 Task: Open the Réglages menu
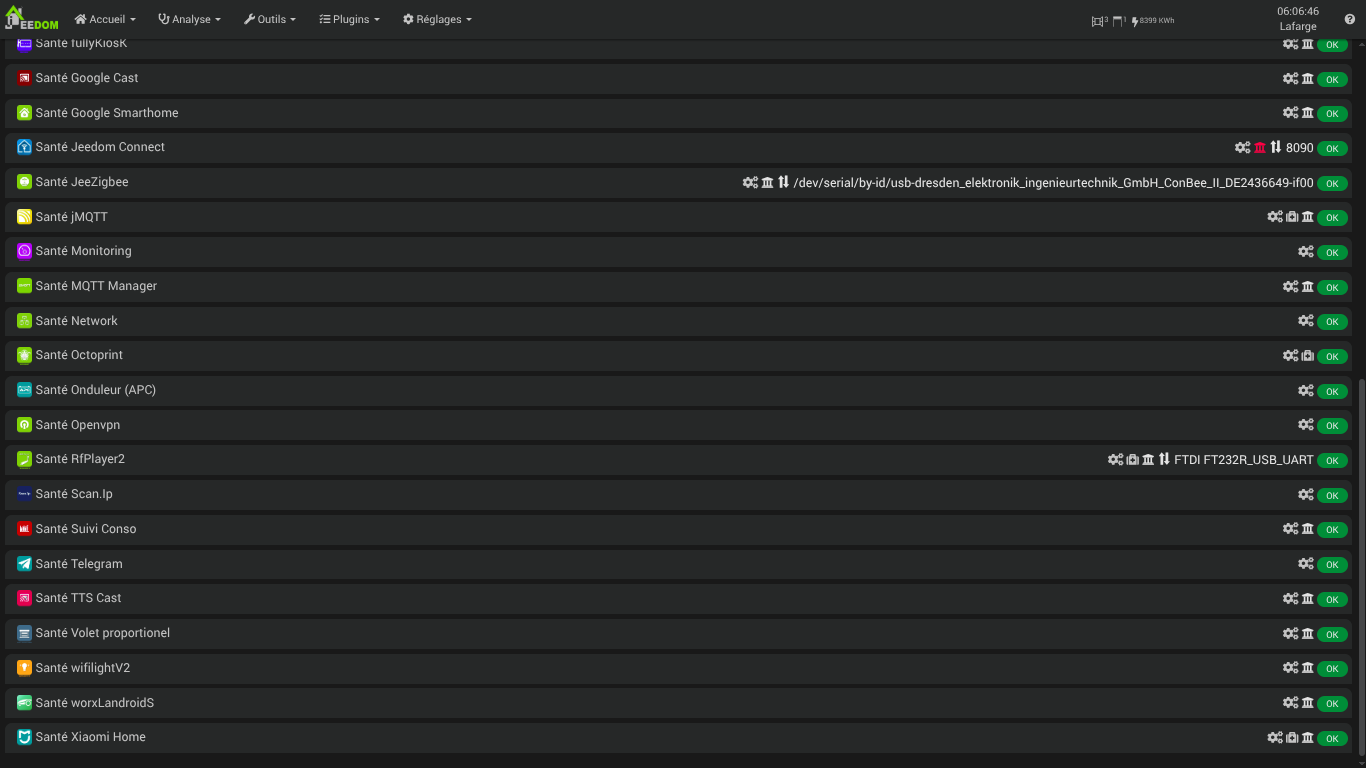pos(437,19)
